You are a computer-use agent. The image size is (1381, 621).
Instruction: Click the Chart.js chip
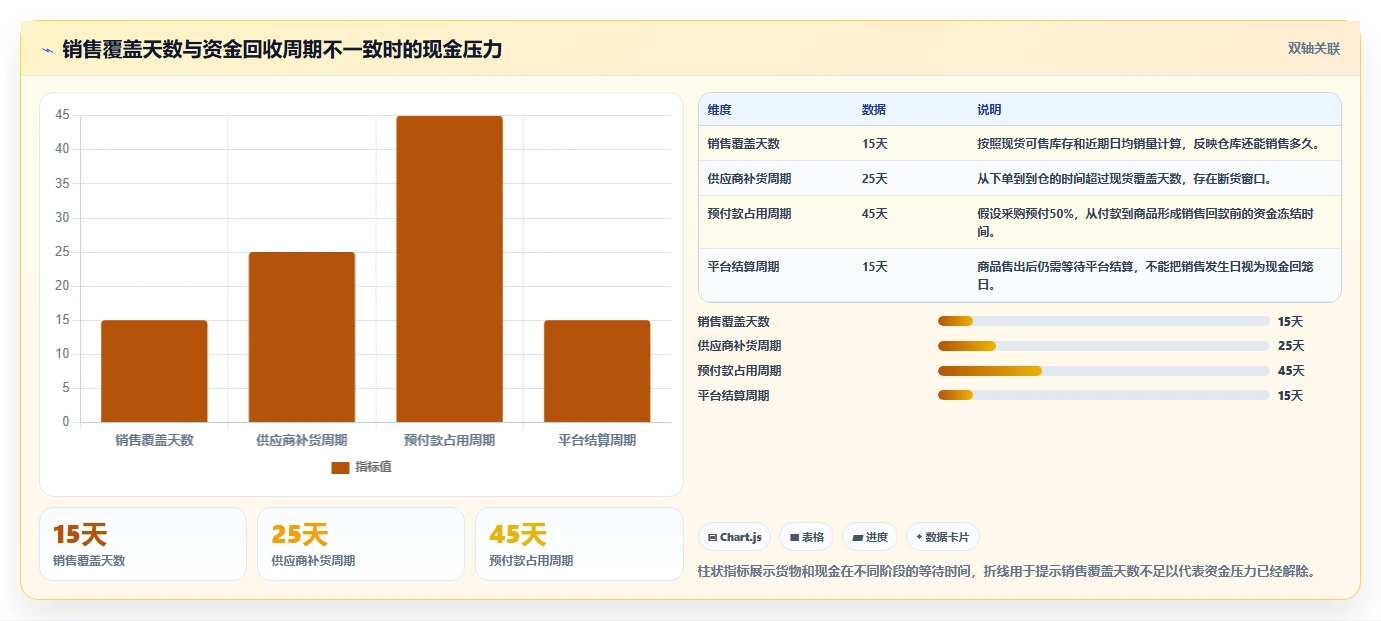click(734, 537)
